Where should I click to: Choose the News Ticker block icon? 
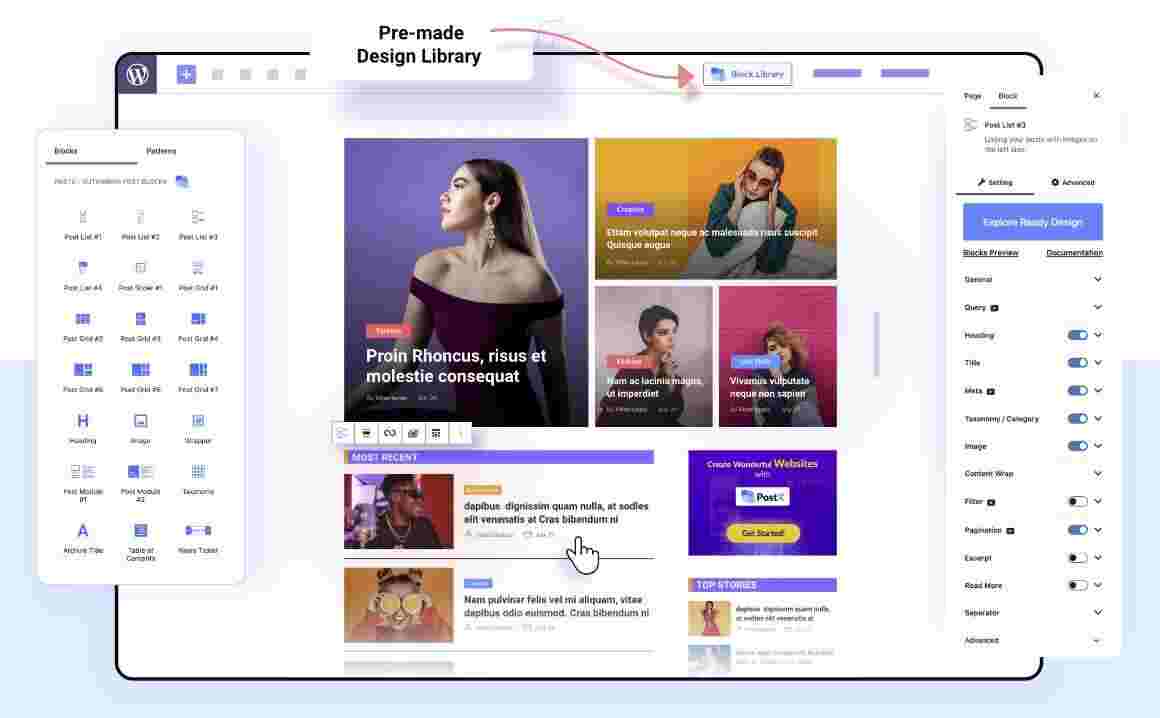(x=198, y=530)
